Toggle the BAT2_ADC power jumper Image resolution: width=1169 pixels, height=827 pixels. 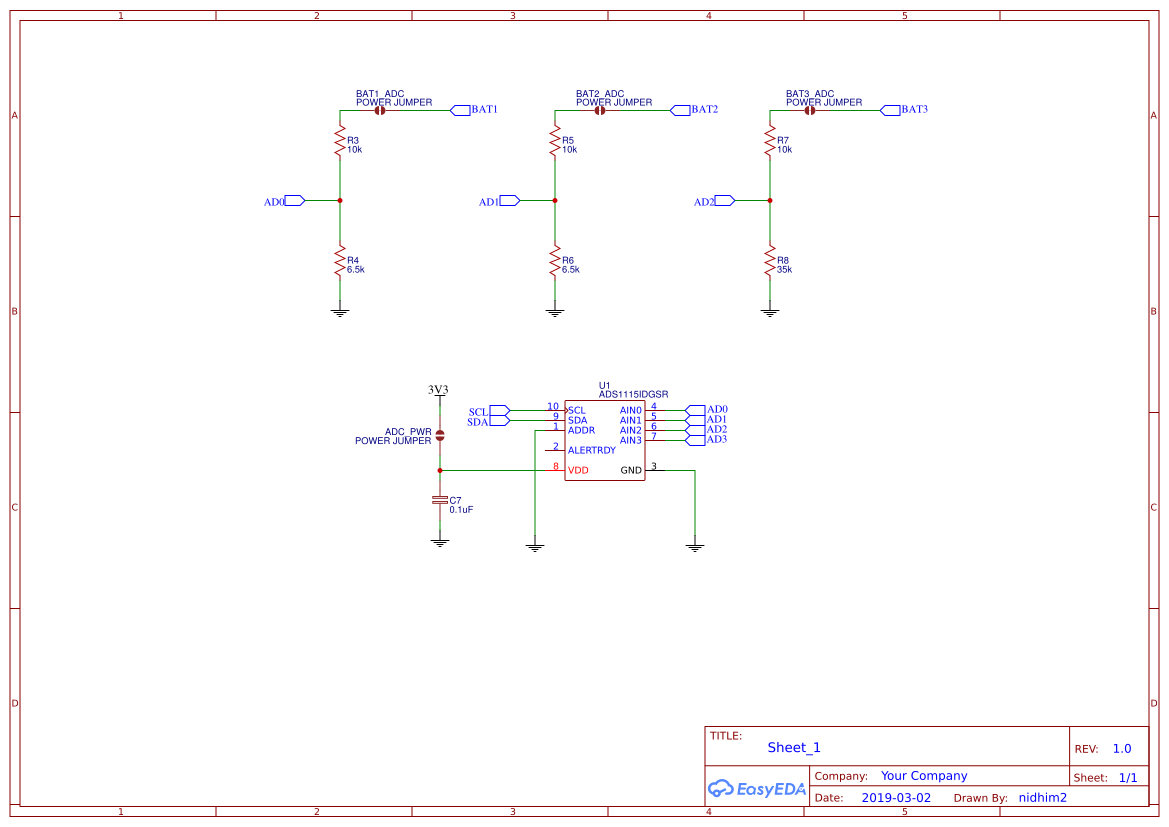[x=599, y=110]
